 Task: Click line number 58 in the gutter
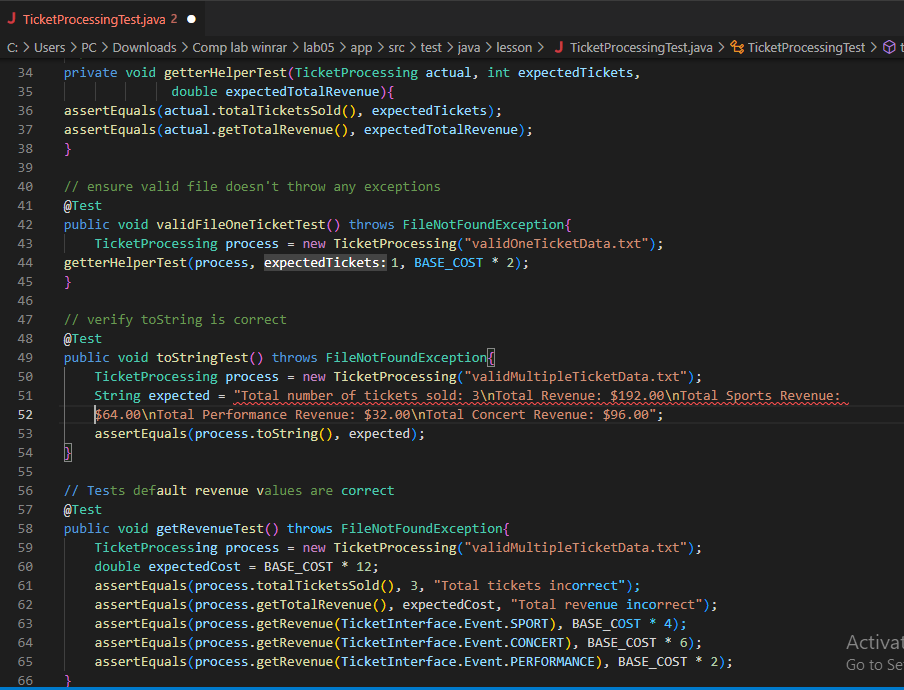(x=25, y=529)
